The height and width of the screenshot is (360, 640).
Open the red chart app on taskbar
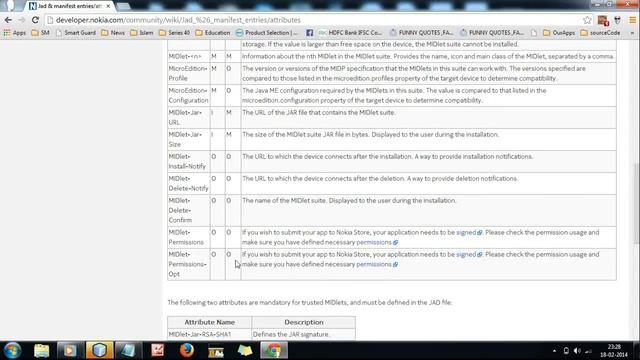(x=158, y=350)
